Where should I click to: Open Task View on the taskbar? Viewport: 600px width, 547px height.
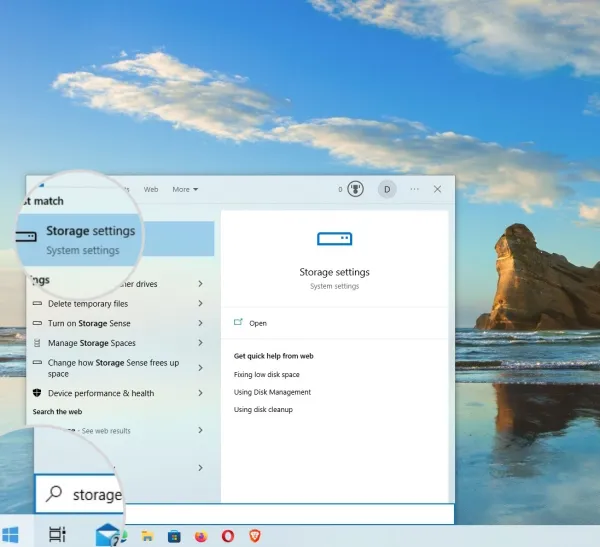(x=57, y=535)
